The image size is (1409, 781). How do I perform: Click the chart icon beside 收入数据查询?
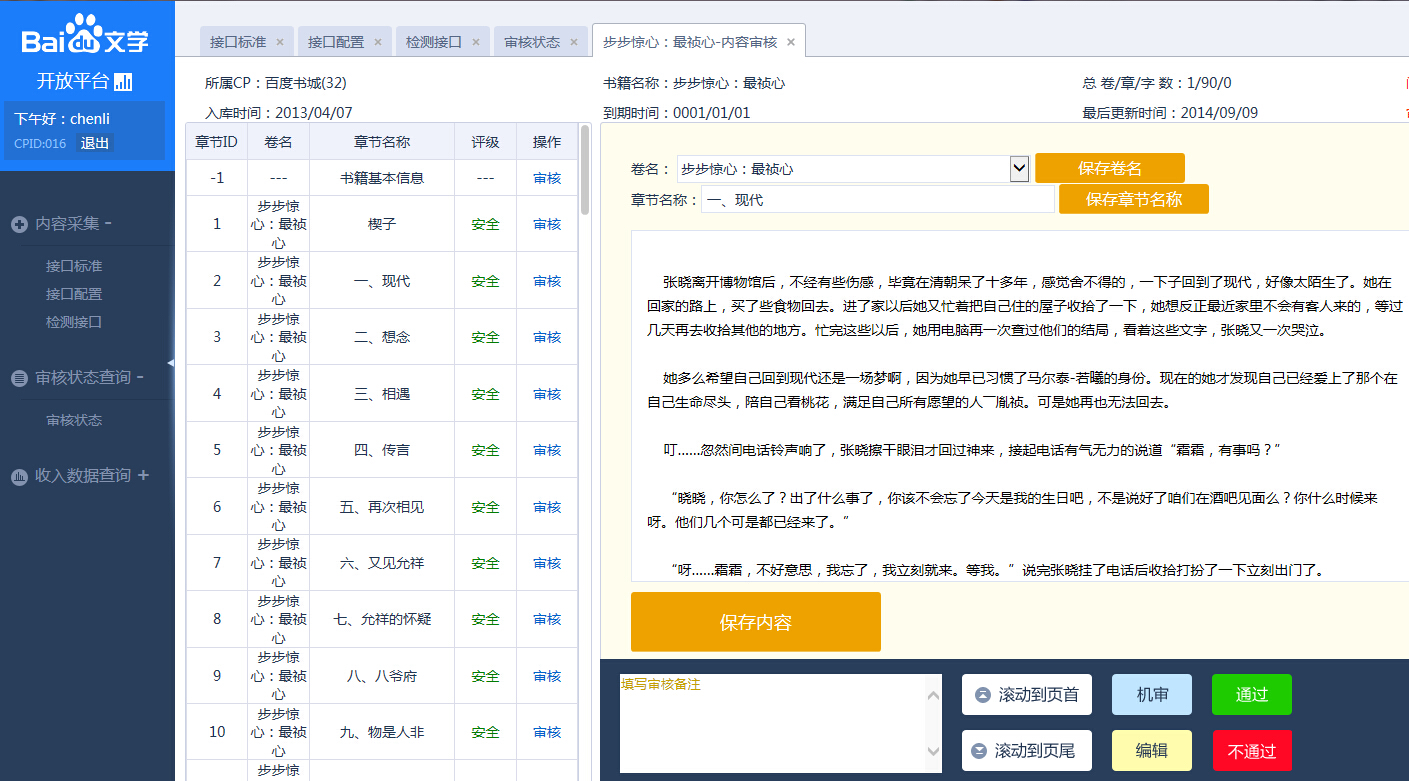(x=19, y=477)
